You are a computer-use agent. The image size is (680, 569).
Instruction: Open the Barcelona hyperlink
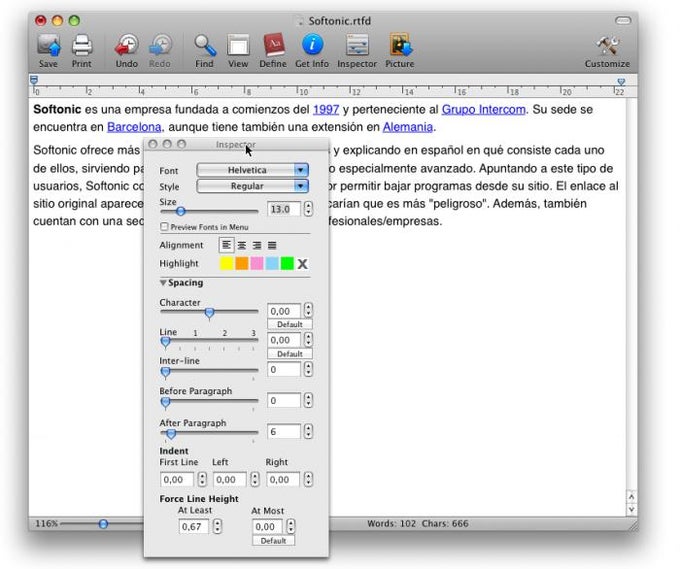click(134, 127)
